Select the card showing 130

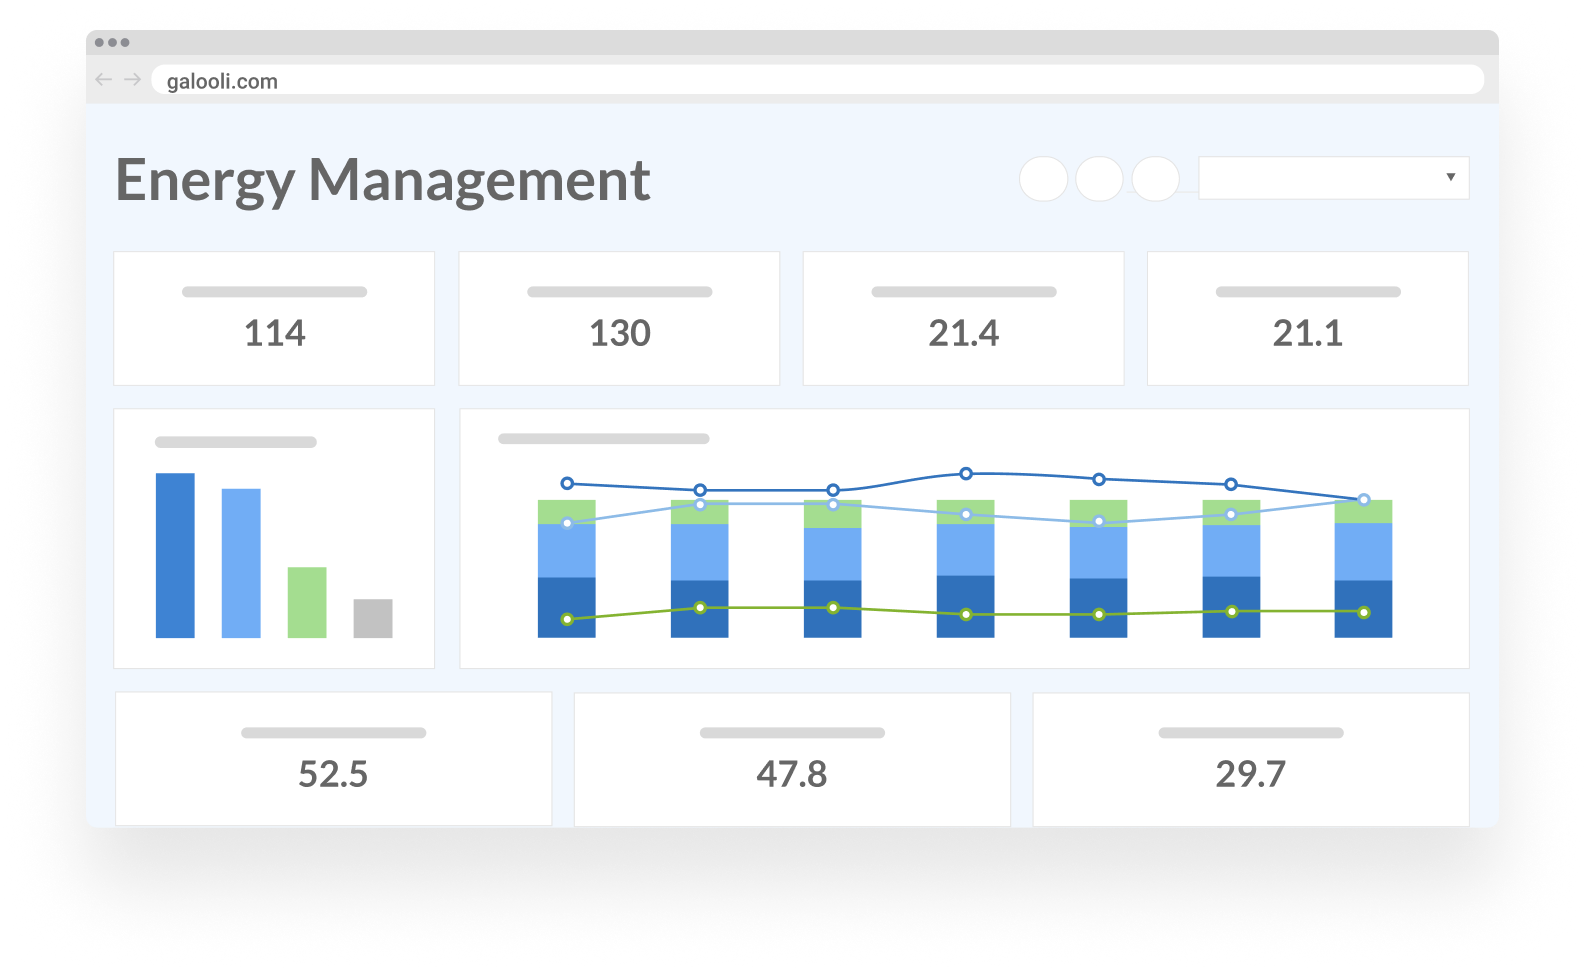(619, 319)
